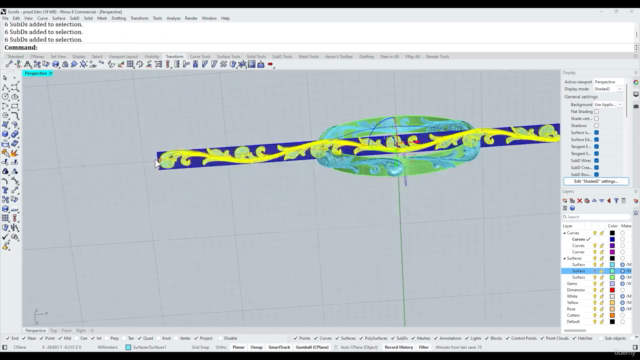This screenshot has height=360, width=640.
Task: Toggle the Osnap status bar button
Action: [256, 347]
